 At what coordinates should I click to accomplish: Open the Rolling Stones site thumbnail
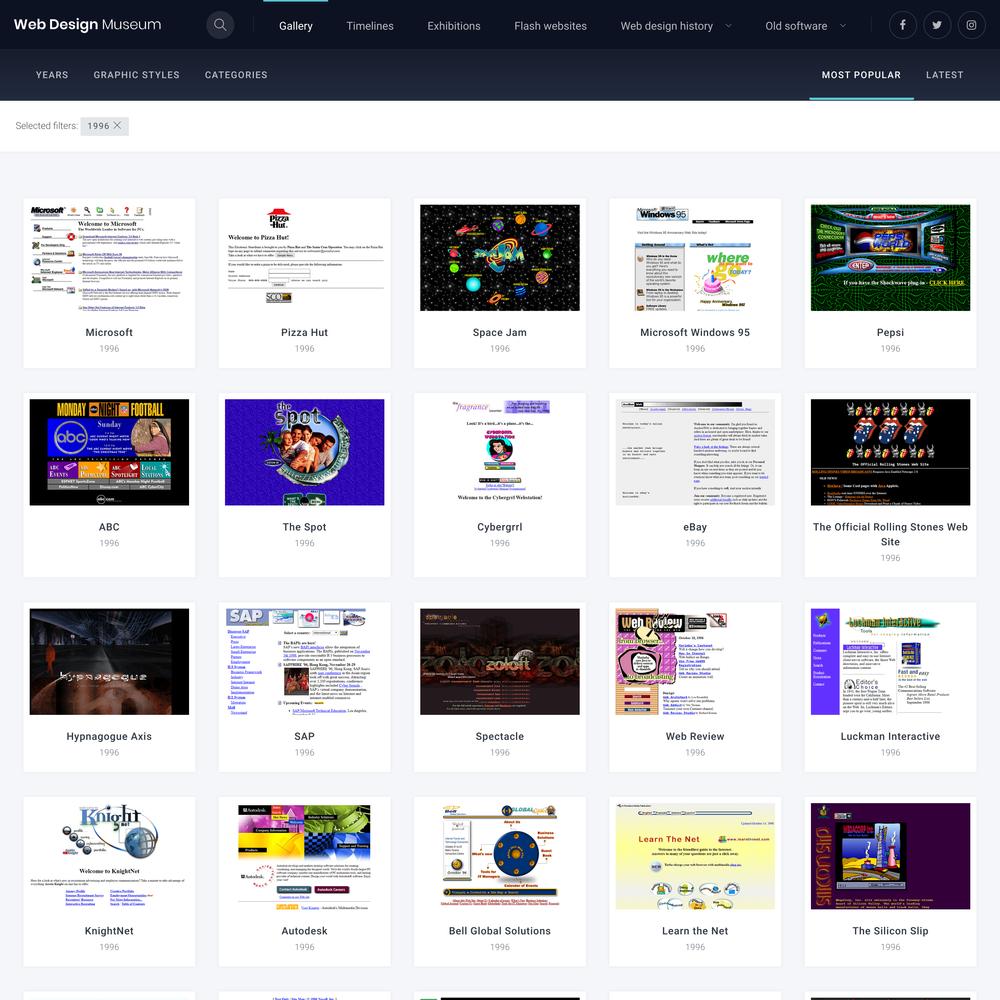tap(890, 452)
